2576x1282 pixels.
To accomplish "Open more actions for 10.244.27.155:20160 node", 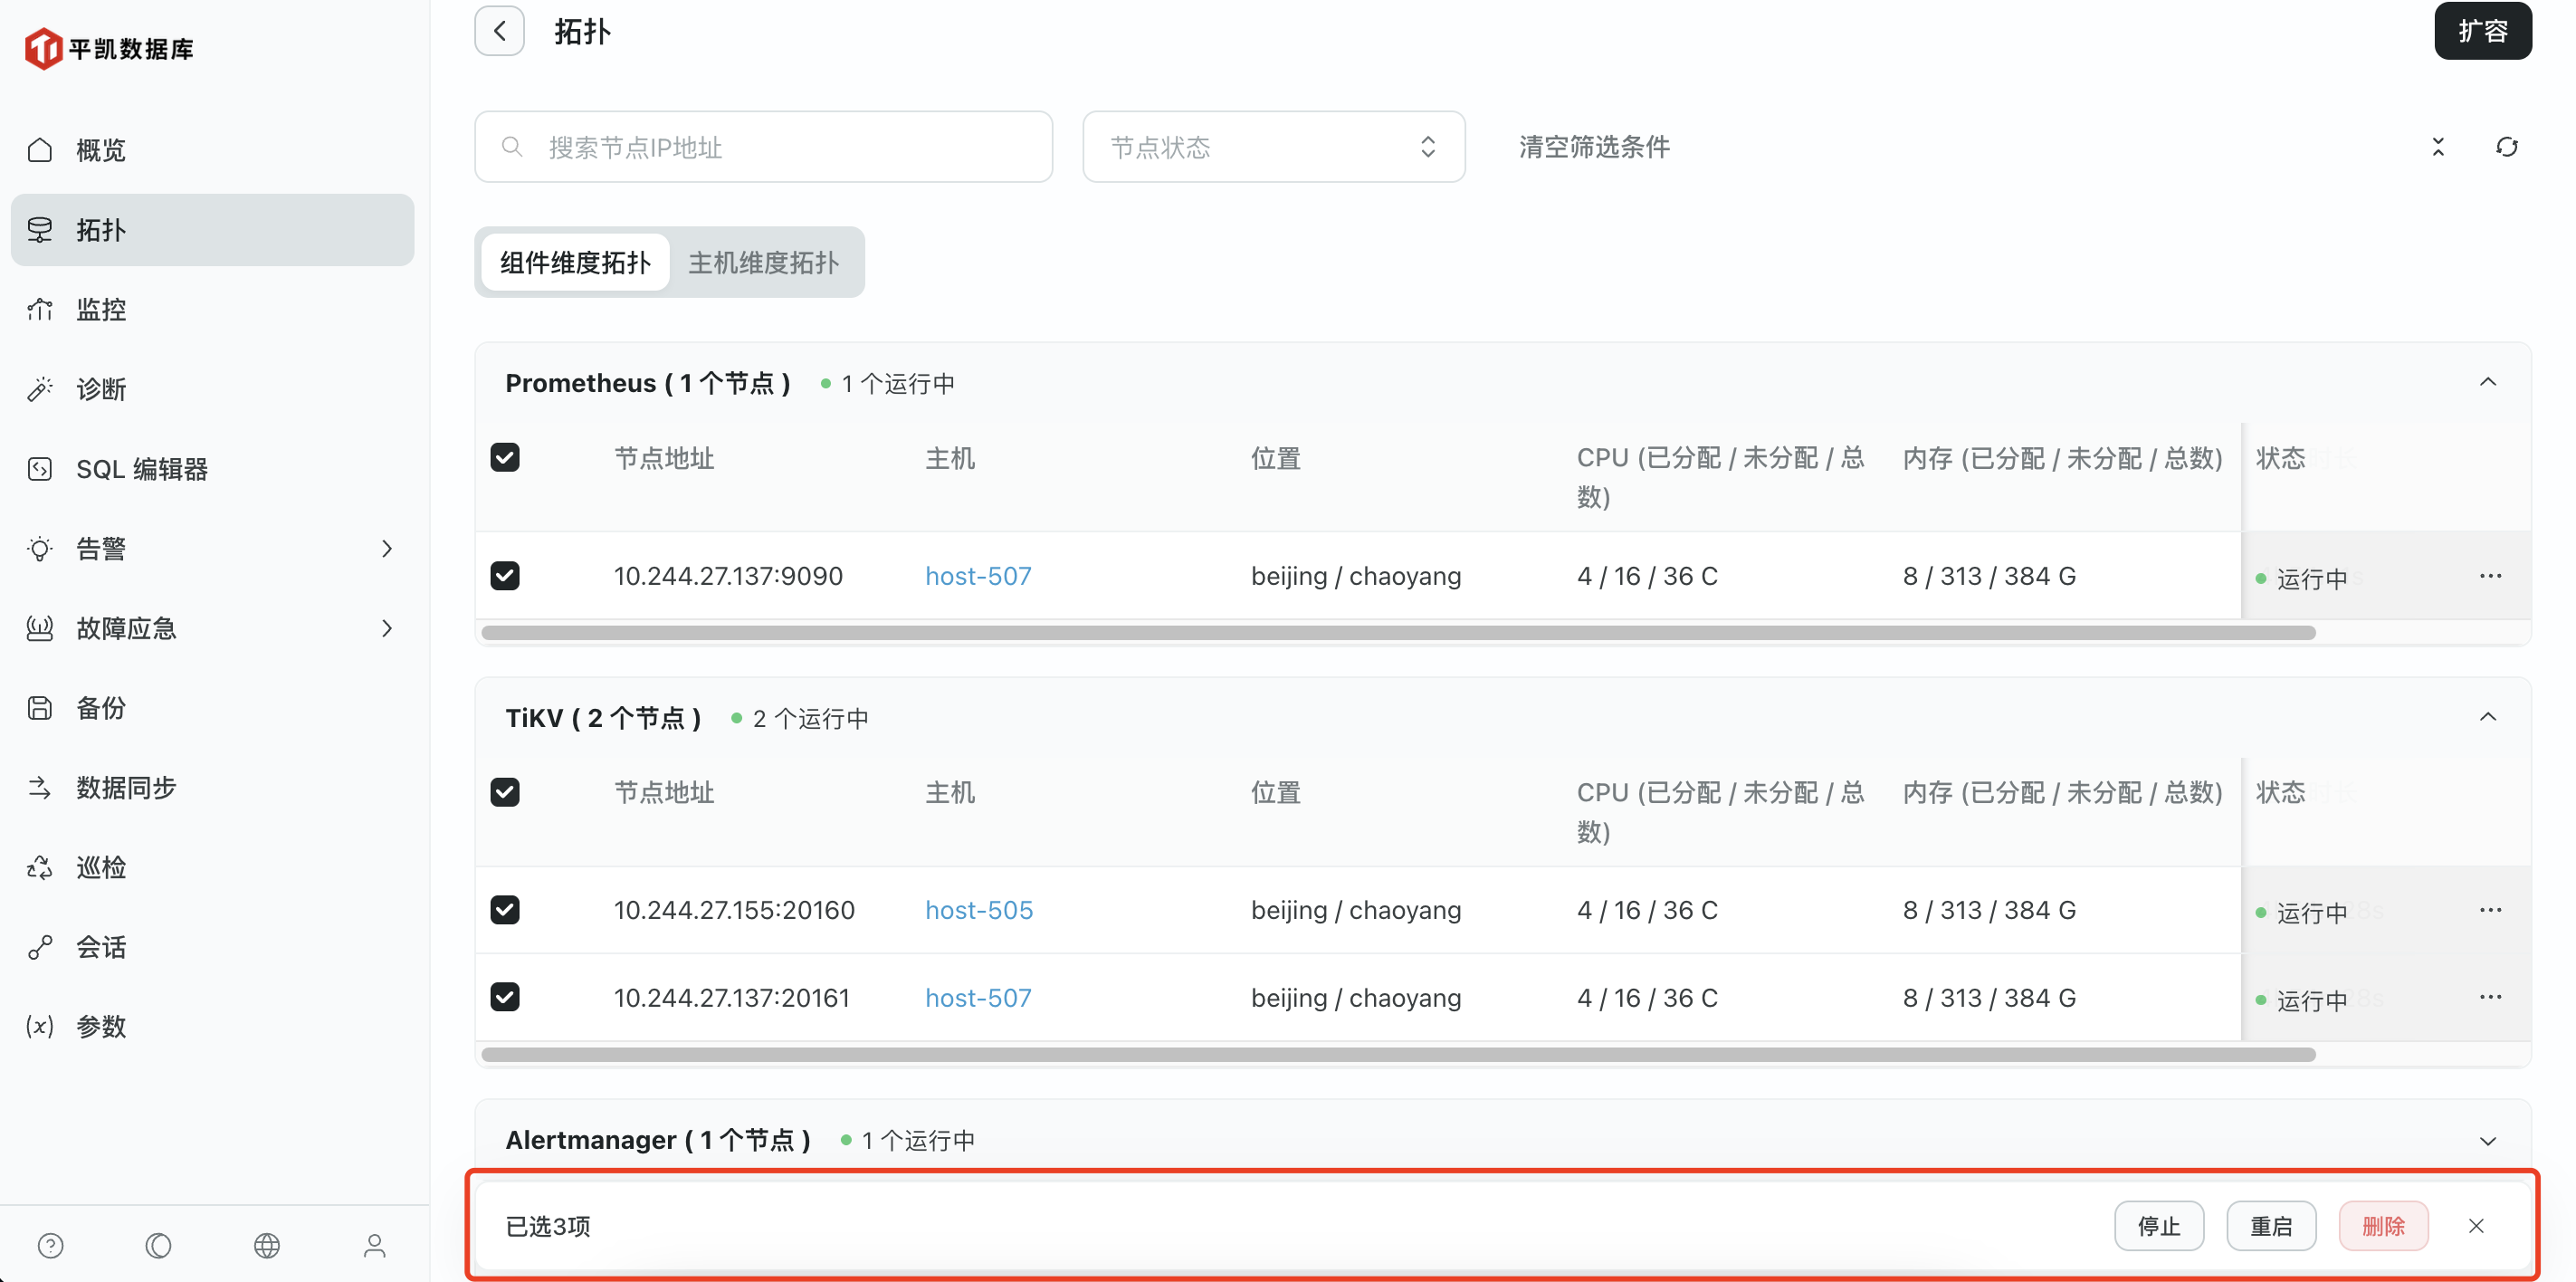I will pyautogui.click(x=2490, y=910).
